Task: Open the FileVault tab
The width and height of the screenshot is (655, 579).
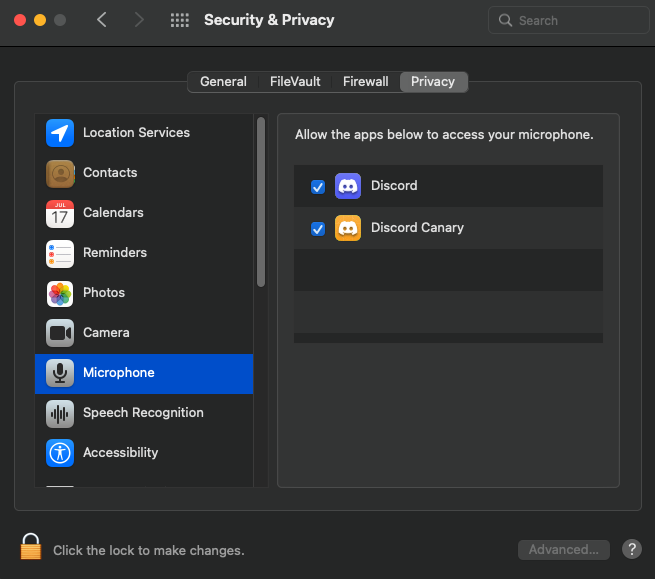Action: 295,82
